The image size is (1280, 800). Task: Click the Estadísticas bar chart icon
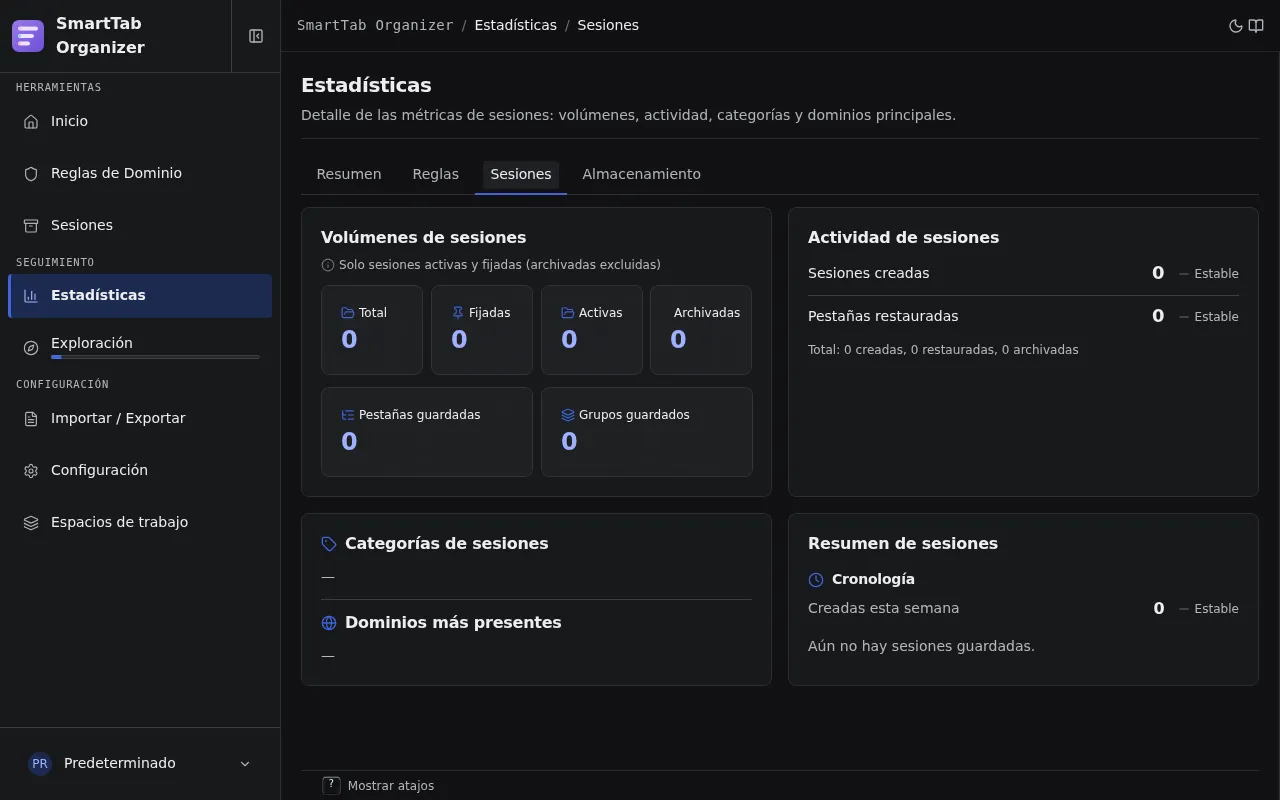pyautogui.click(x=31, y=295)
